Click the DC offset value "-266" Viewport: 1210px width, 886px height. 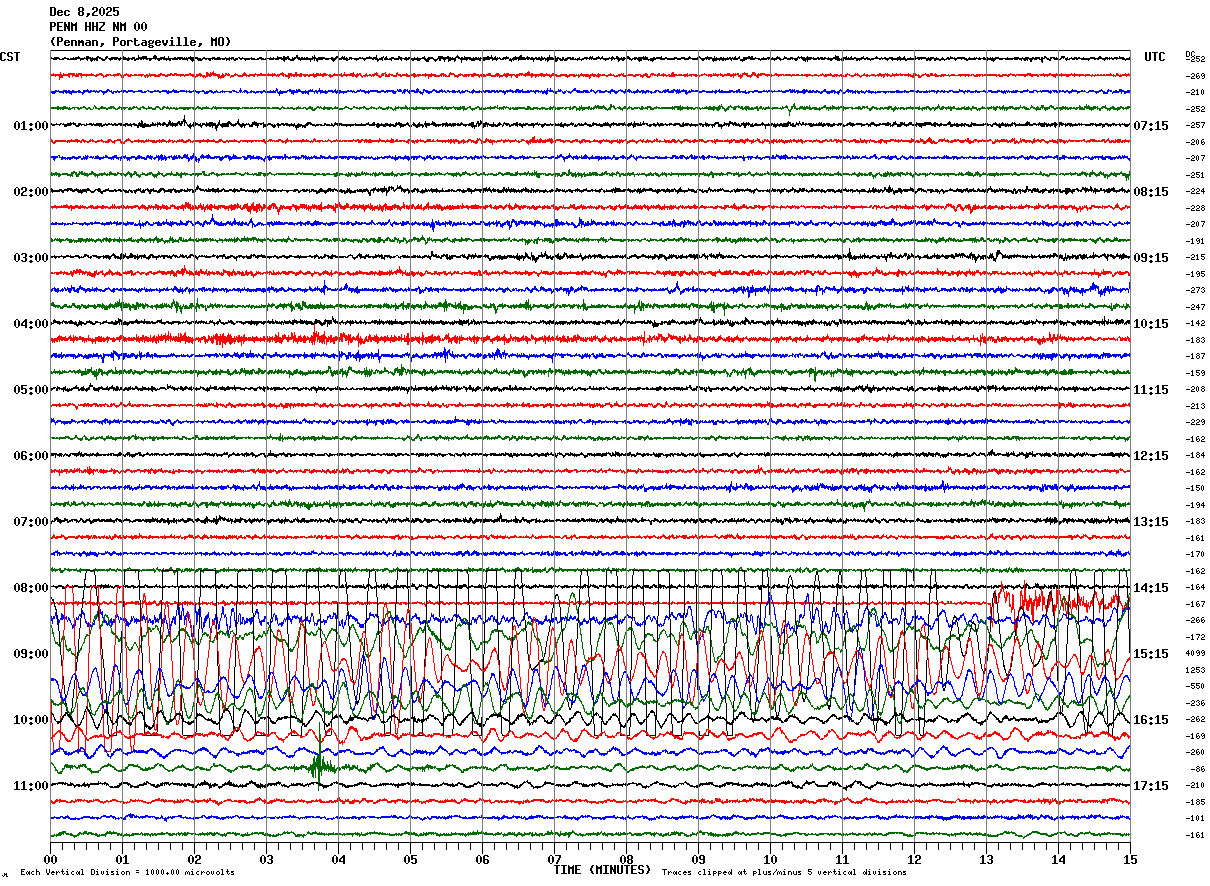coord(1195,621)
